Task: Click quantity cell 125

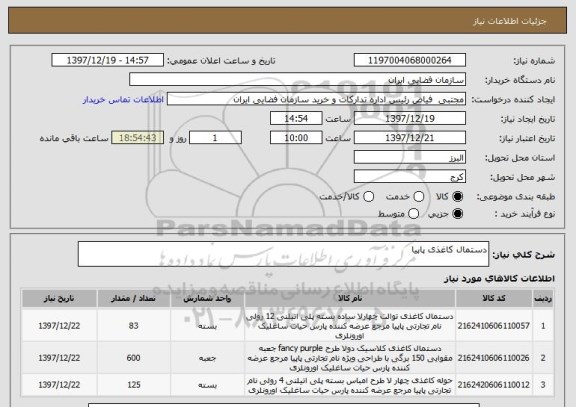Action: tap(134, 385)
